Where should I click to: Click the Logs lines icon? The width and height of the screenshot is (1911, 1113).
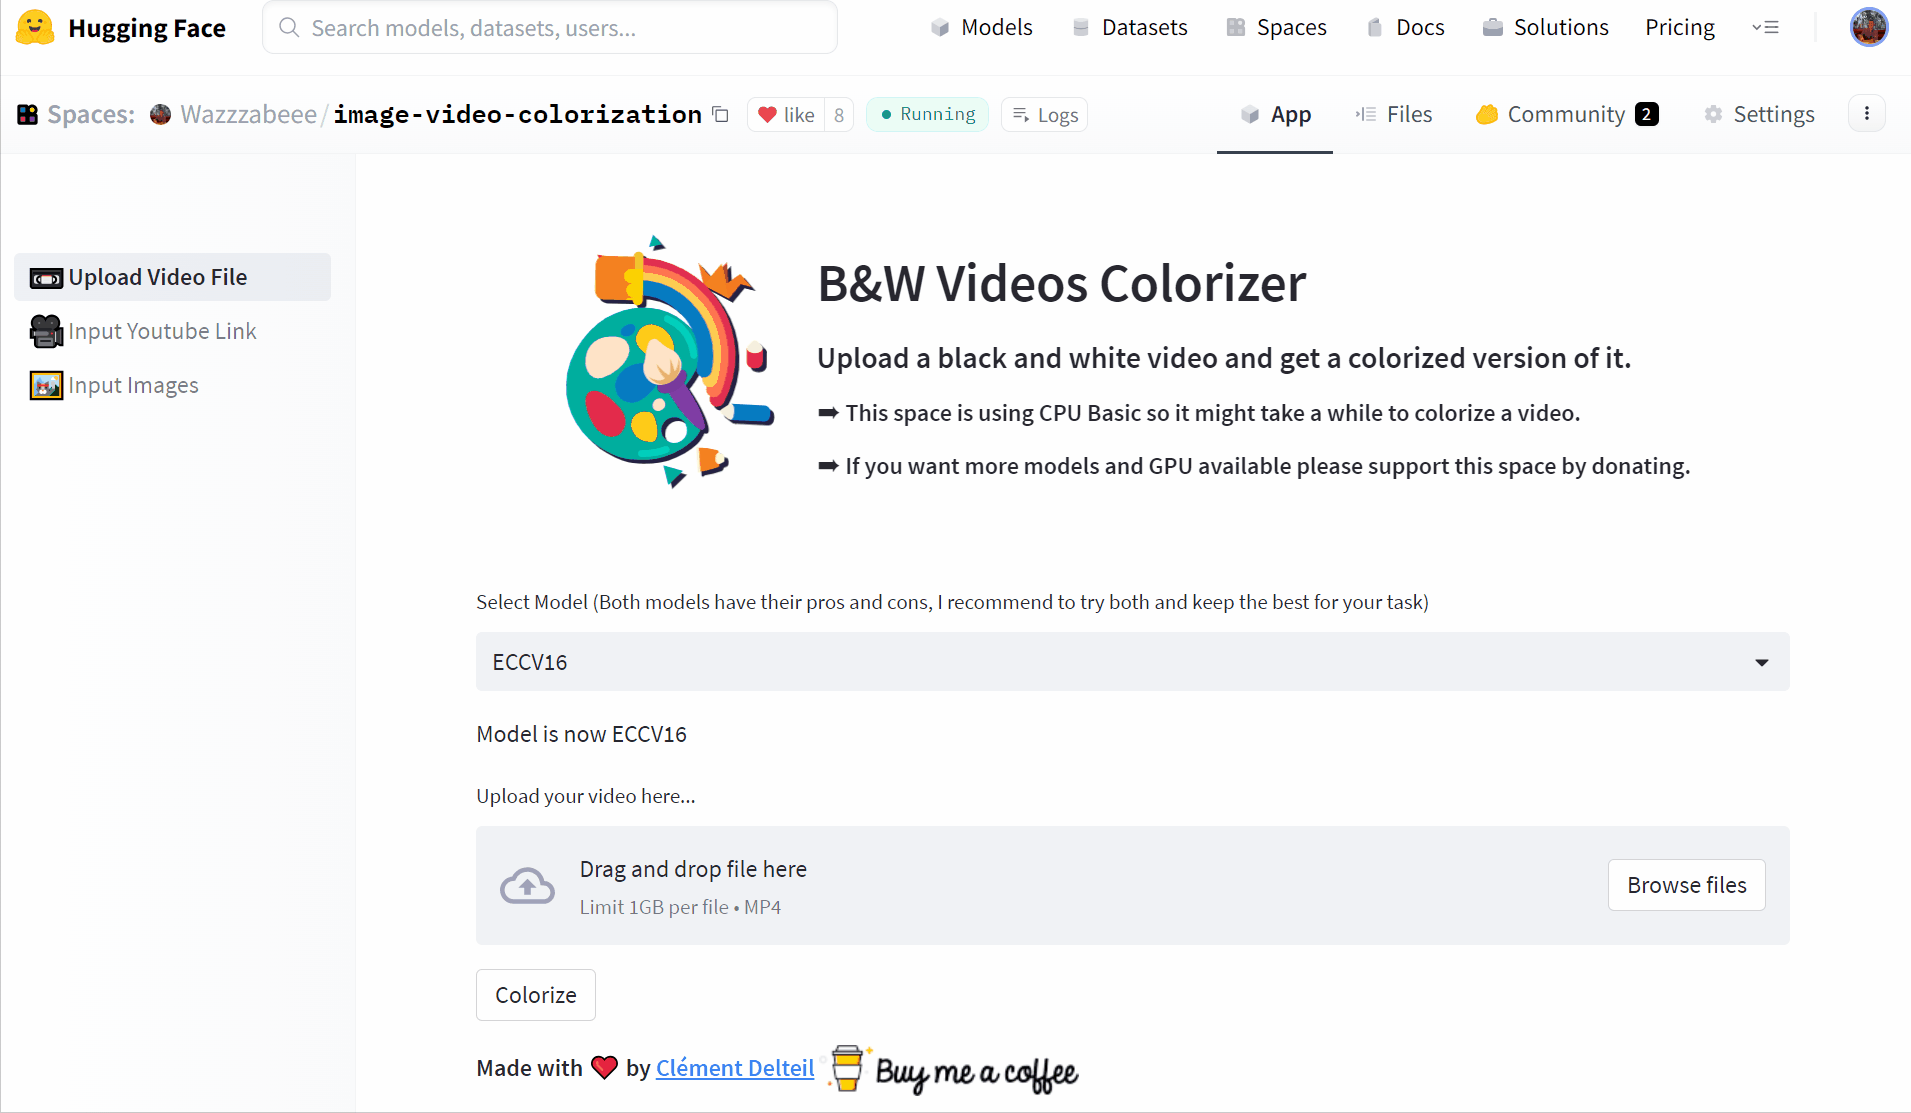coord(1021,115)
